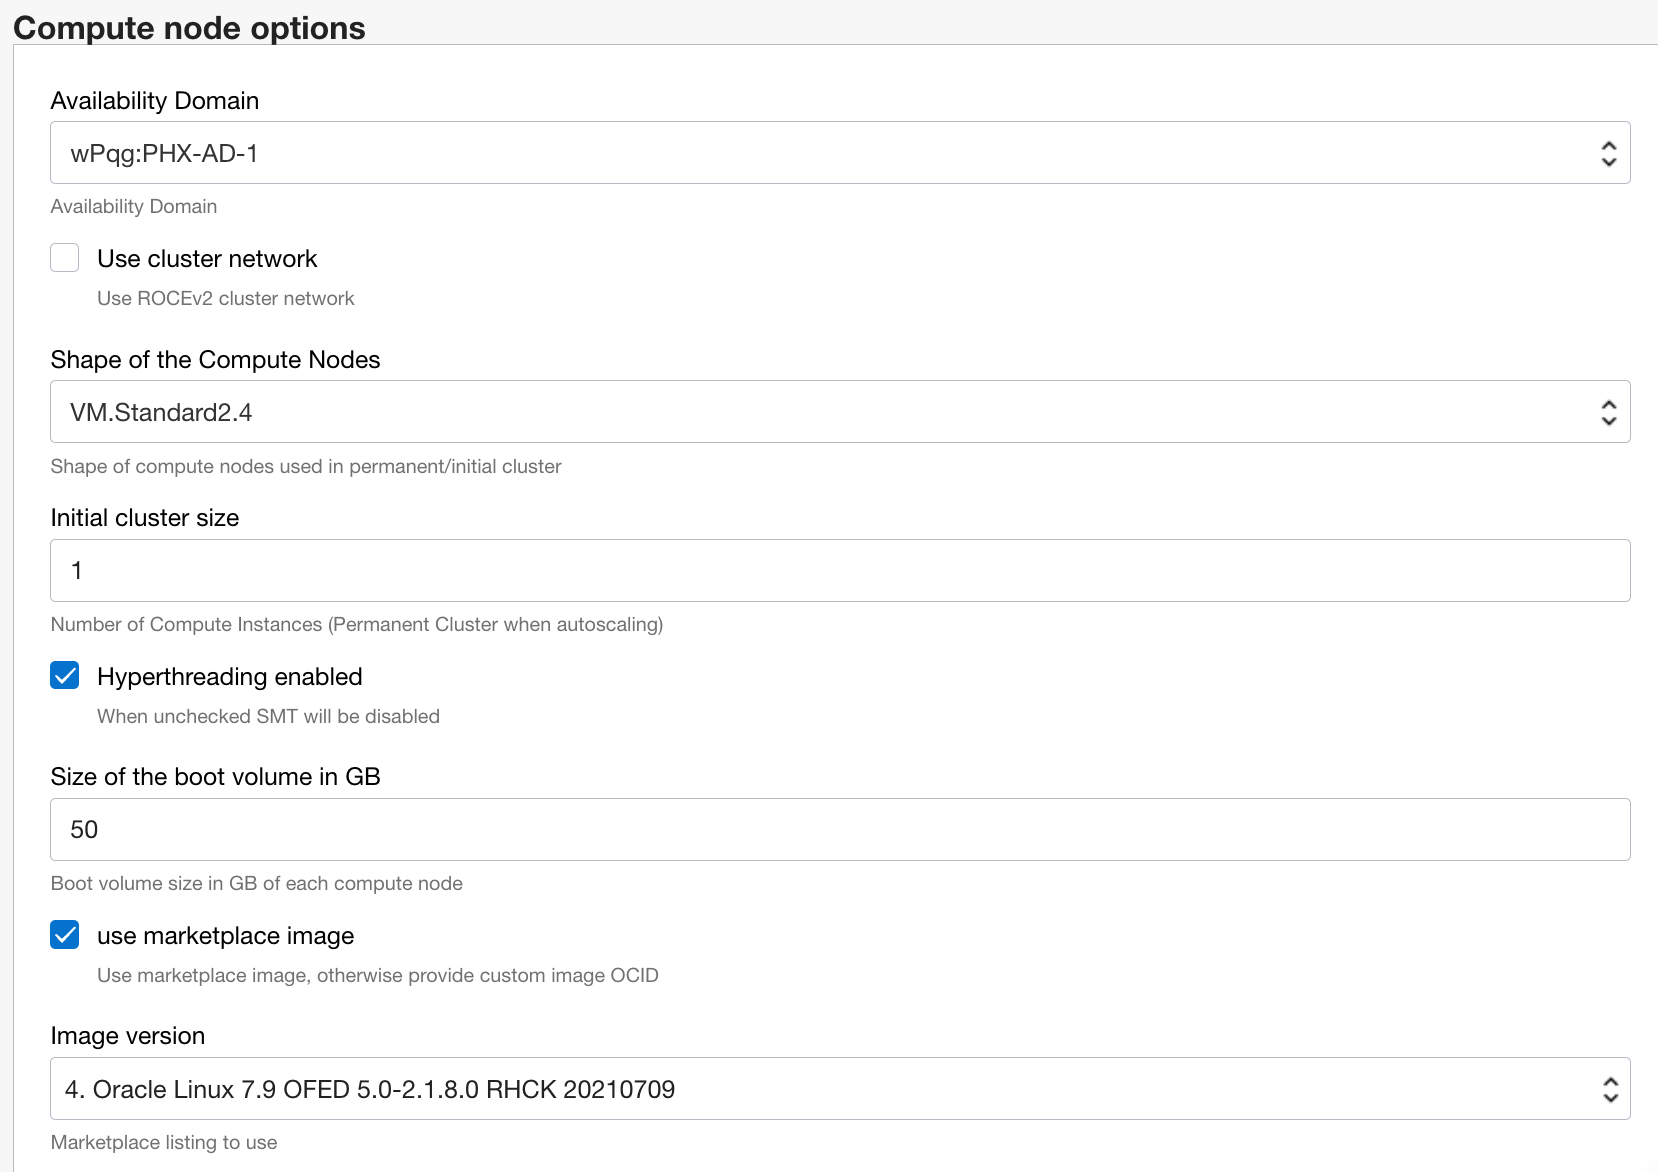Click 'Use marketplace image, otherwise provide custom image OCID' text
This screenshot has width=1658, height=1172.
[x=378, y=975]
